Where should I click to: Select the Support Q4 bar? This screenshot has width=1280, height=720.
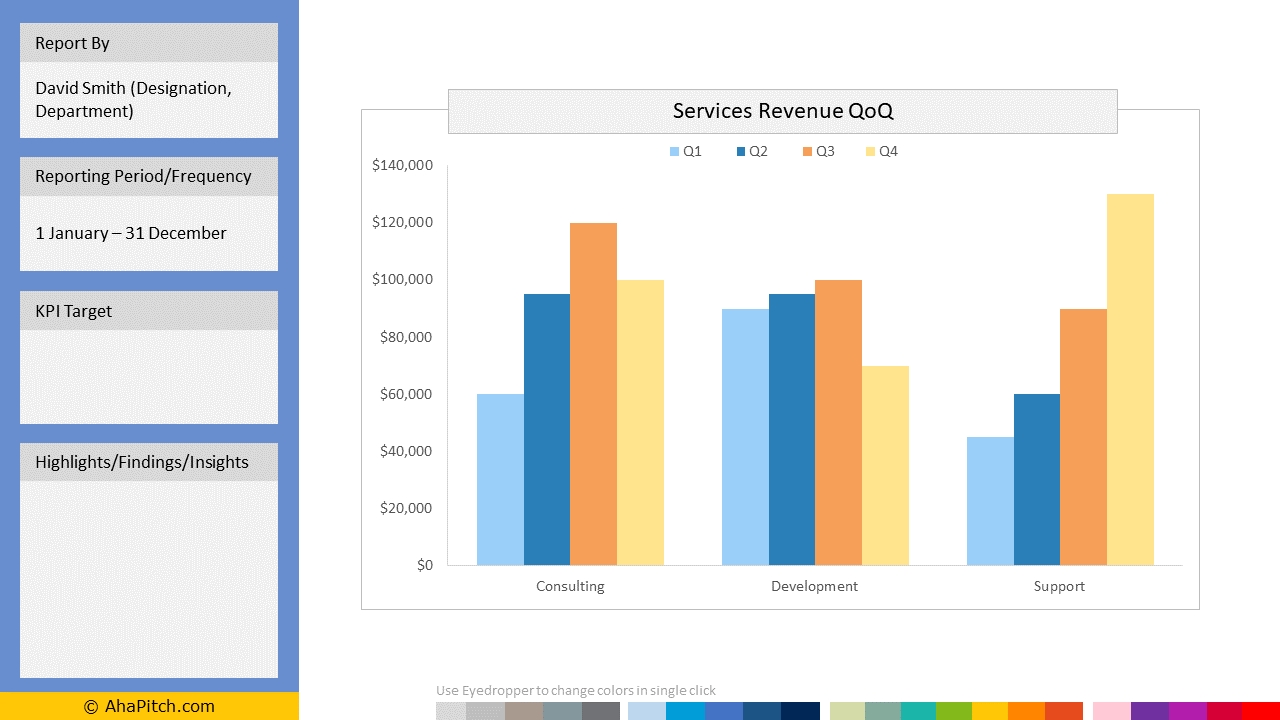(x=1130, y=379)
